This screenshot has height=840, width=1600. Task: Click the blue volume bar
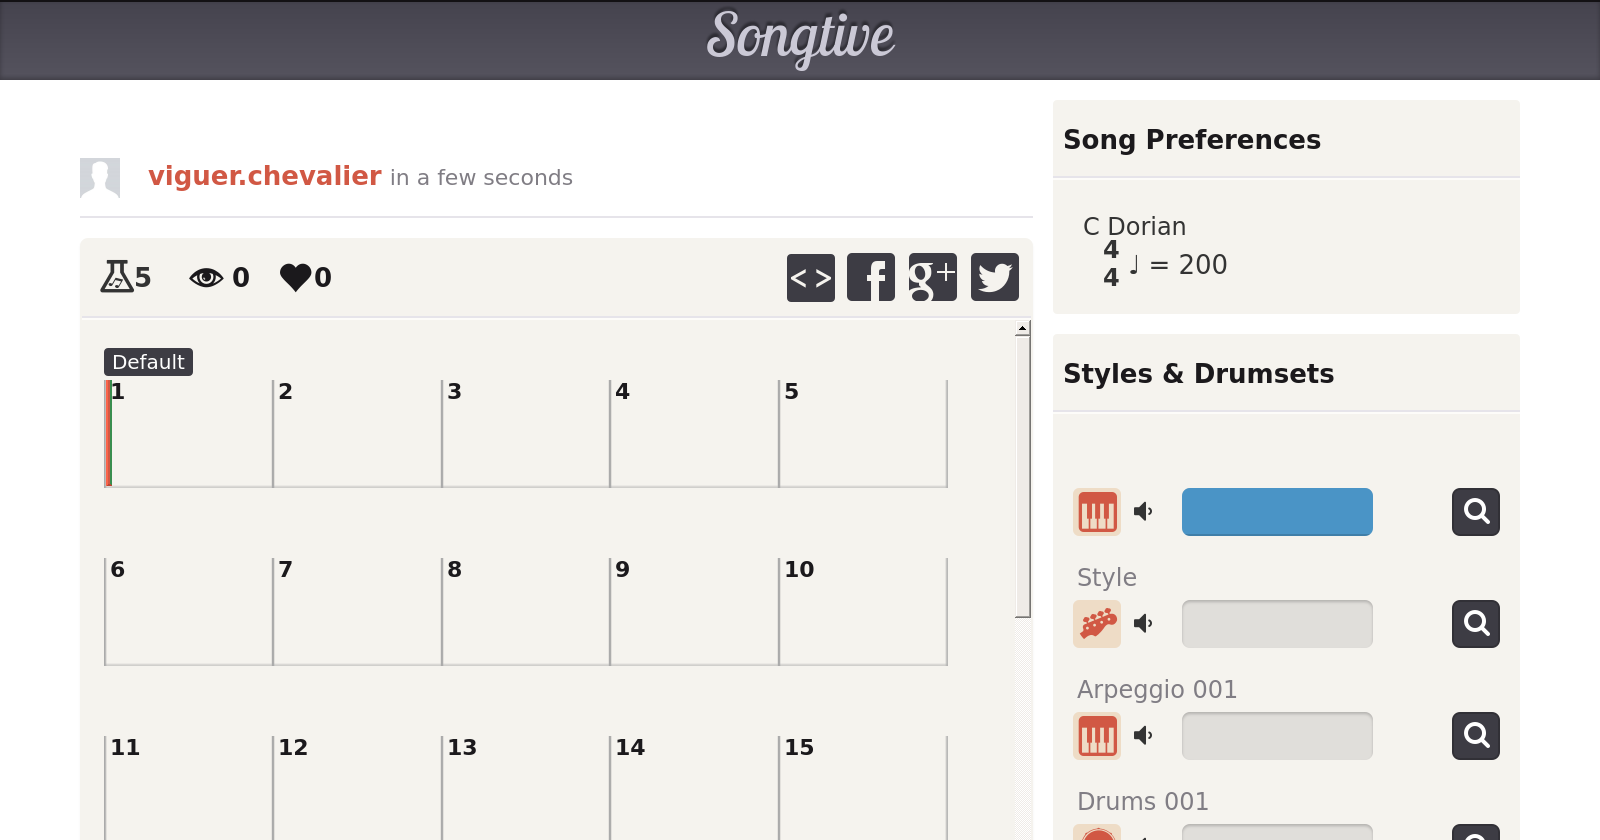1277,512
